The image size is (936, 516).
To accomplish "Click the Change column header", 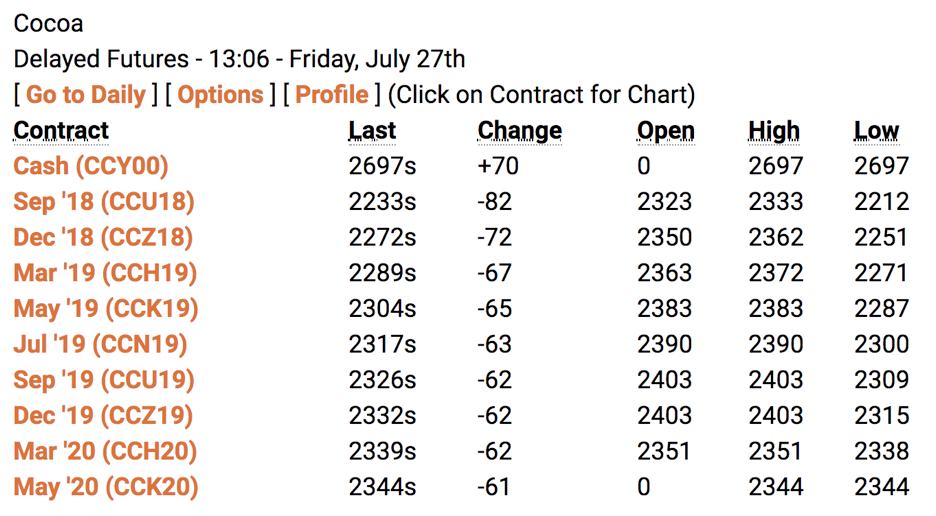I will pyautogui.click(x=519, y=131).
